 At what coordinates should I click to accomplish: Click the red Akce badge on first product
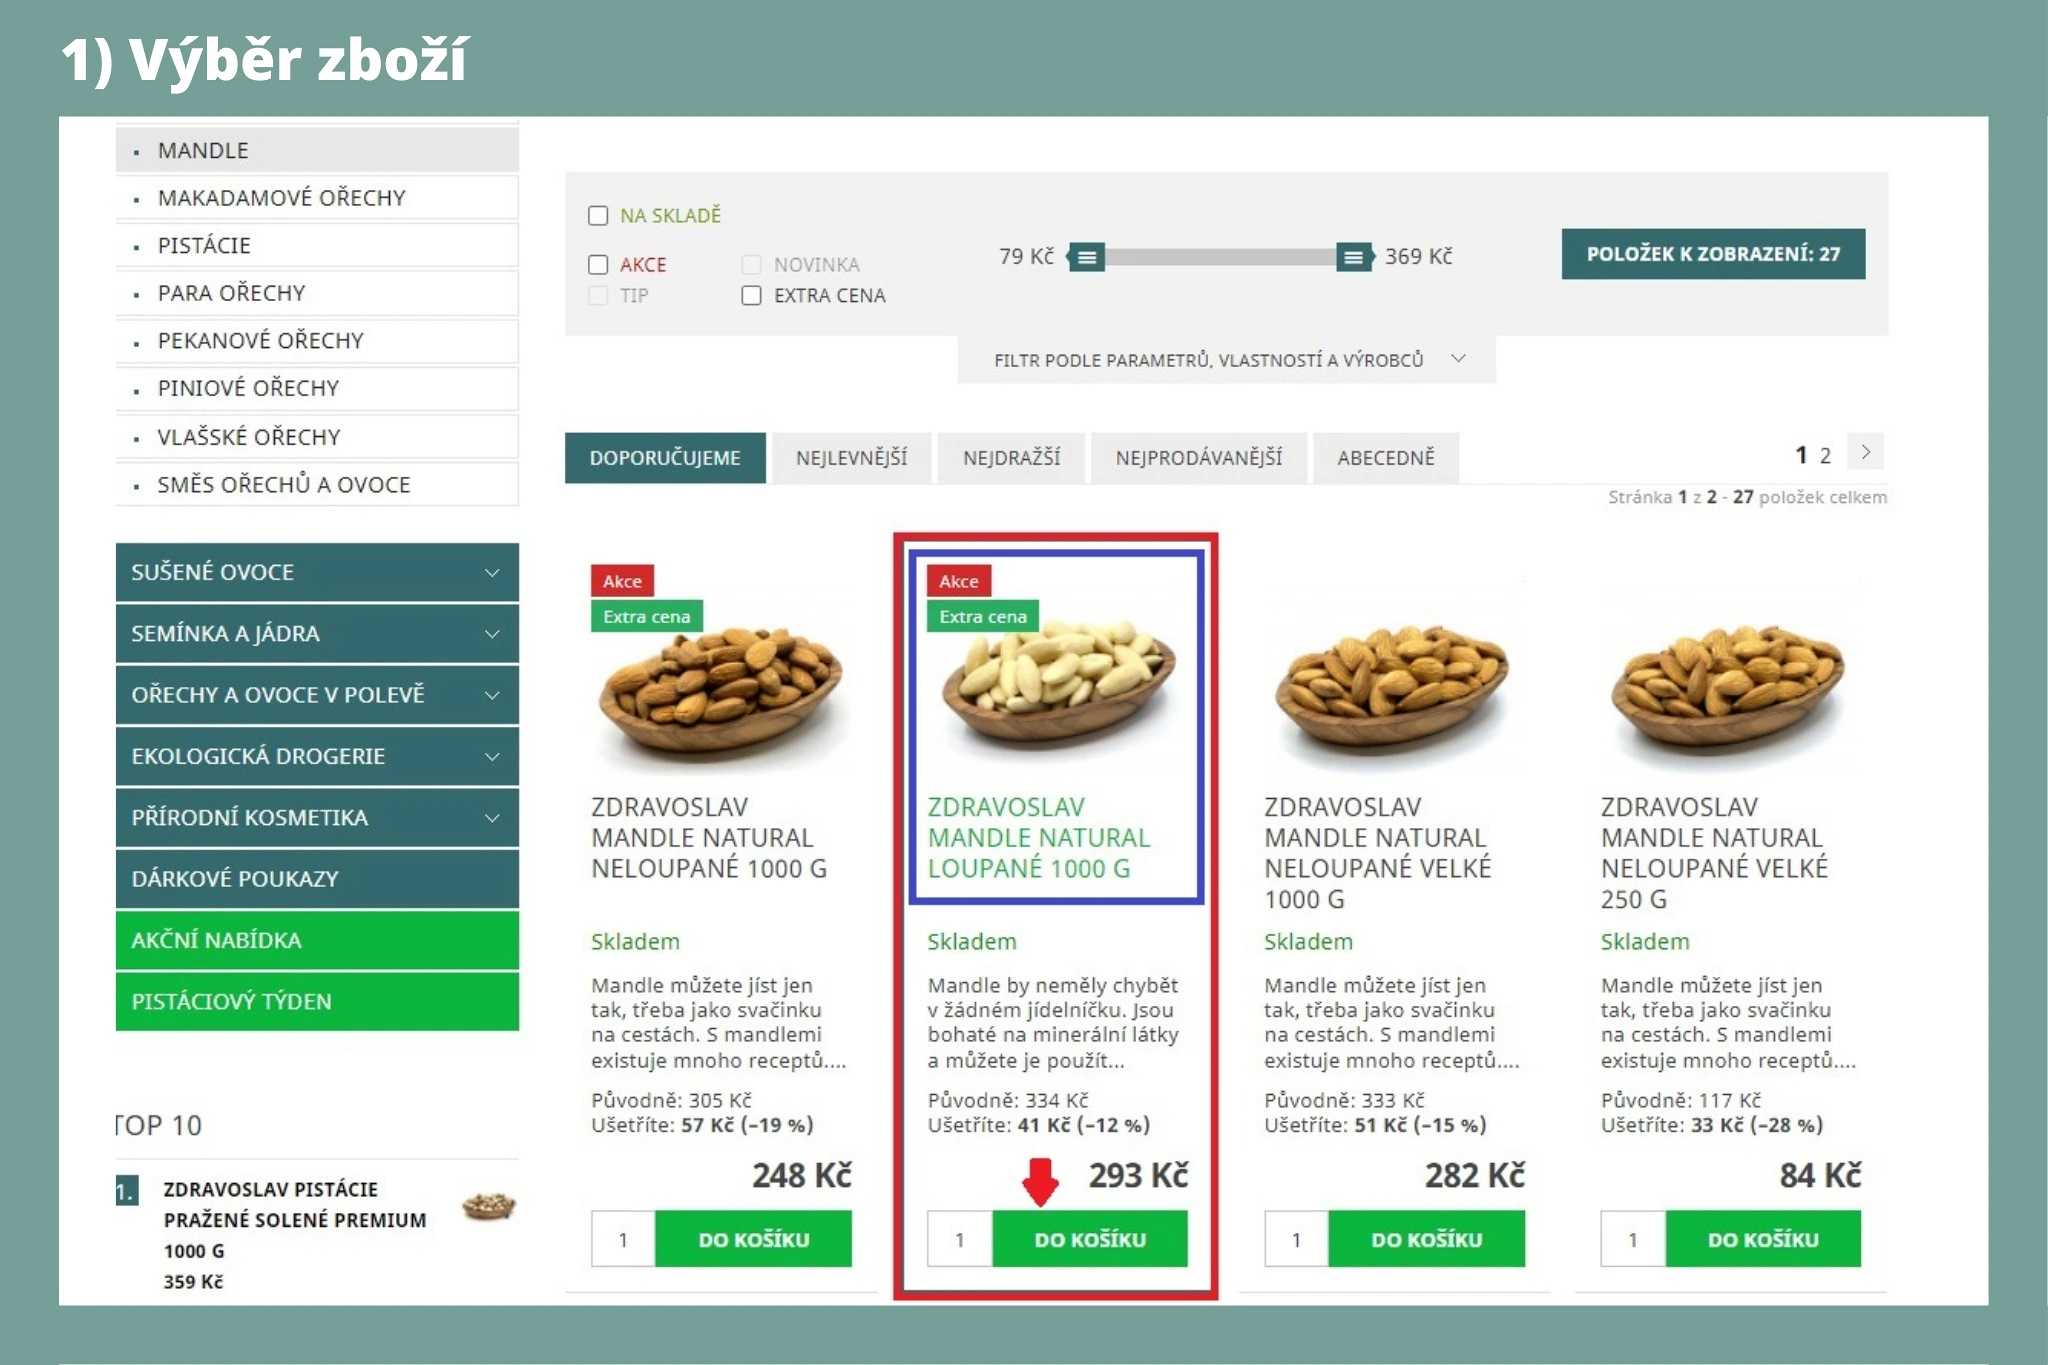pyautogui.click(x=622, y=581)
